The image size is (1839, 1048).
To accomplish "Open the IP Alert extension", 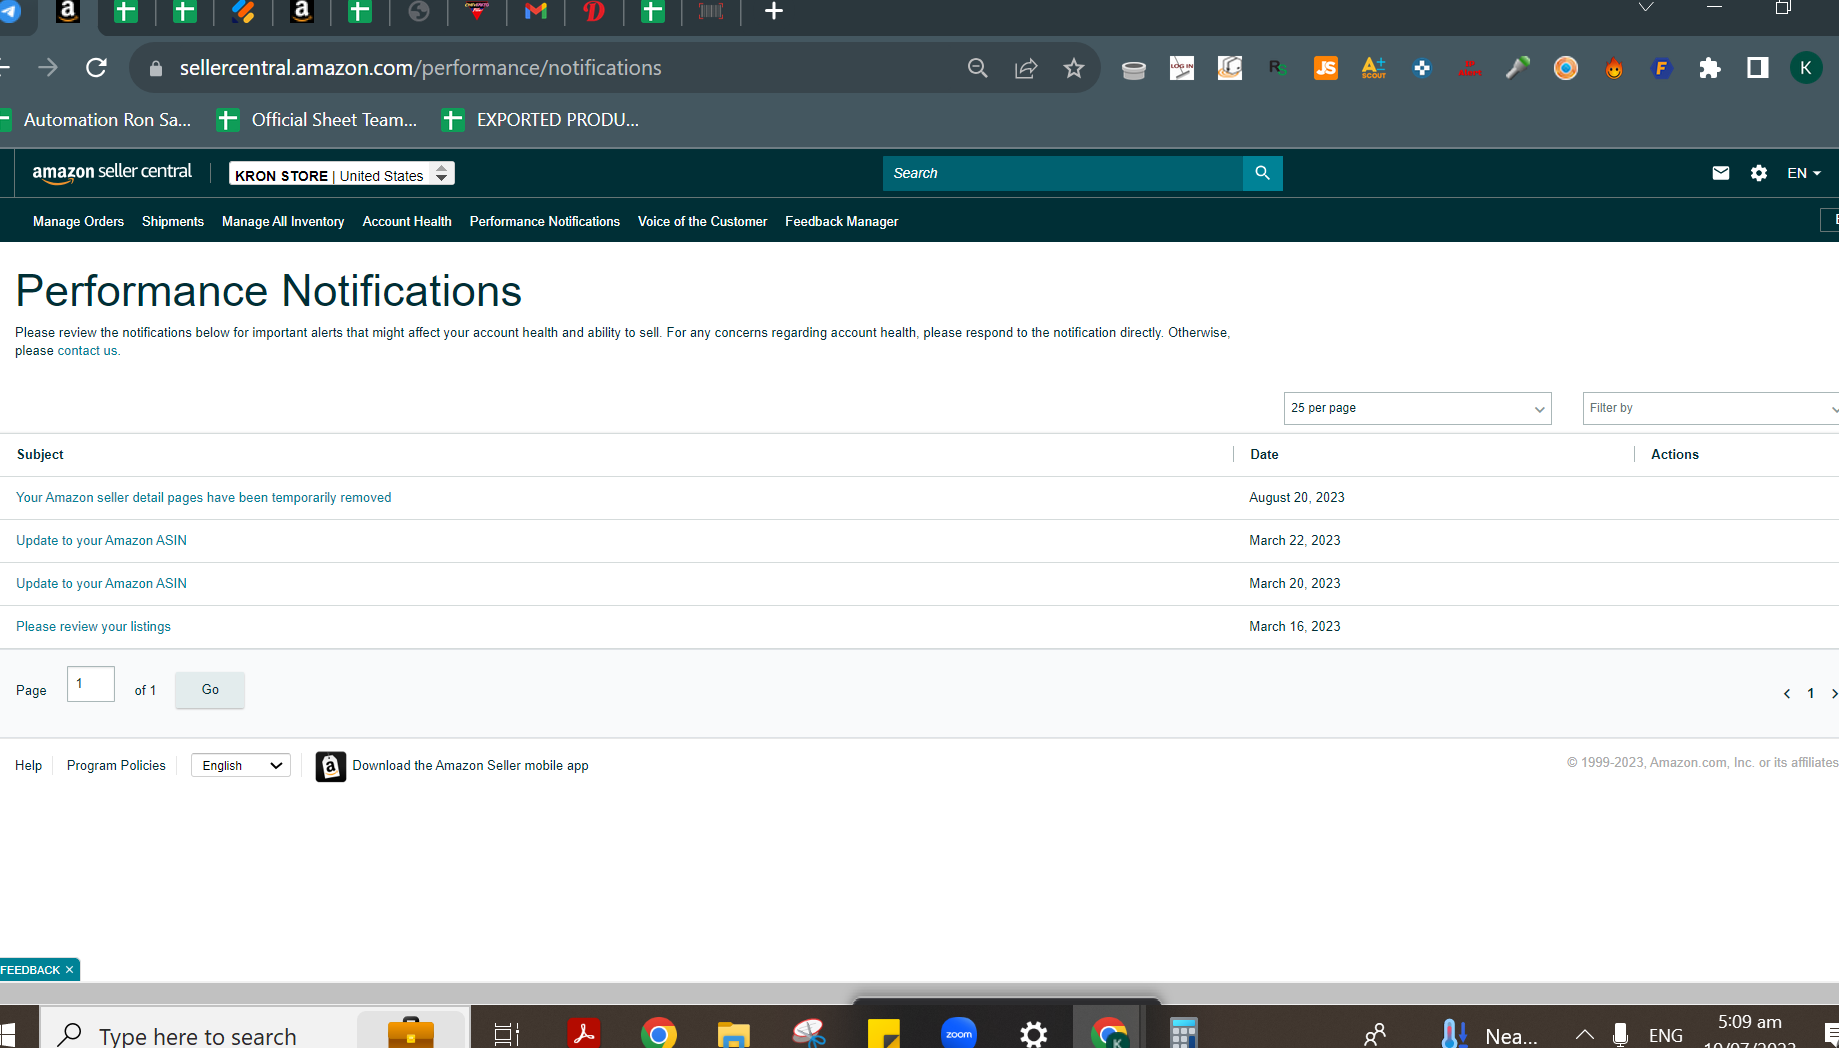I will click(x=1470, y=68).
